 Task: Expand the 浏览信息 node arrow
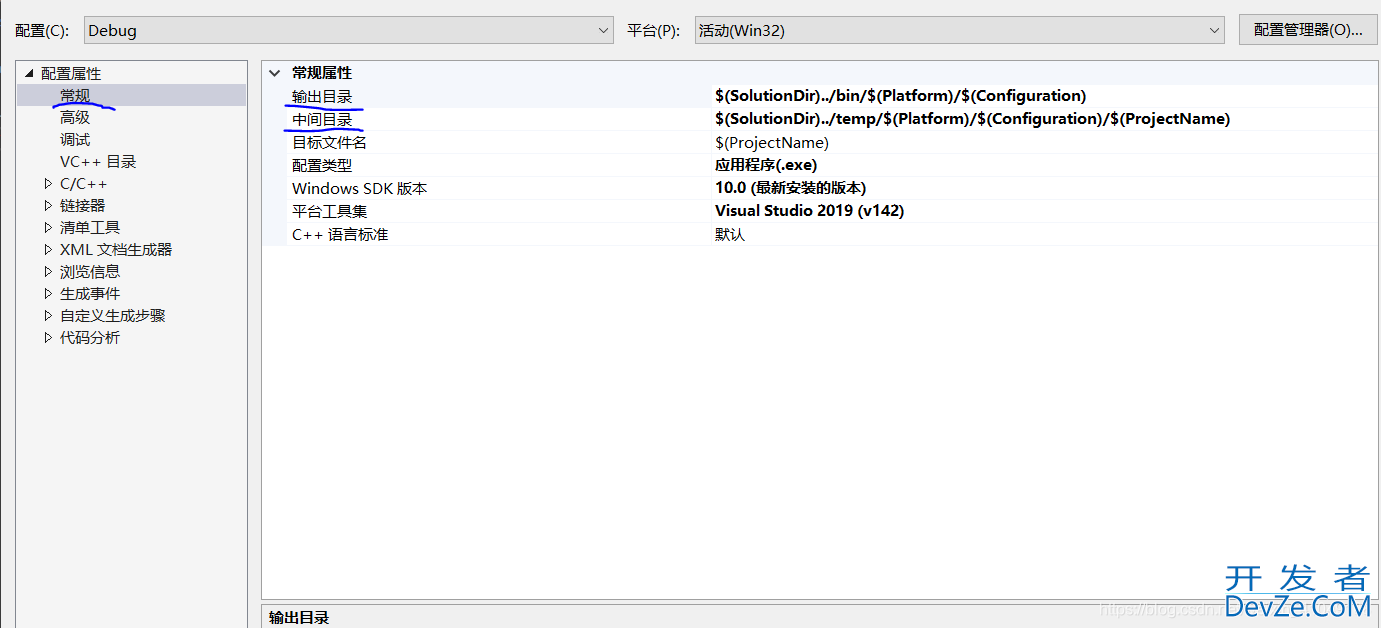[48, 271]
